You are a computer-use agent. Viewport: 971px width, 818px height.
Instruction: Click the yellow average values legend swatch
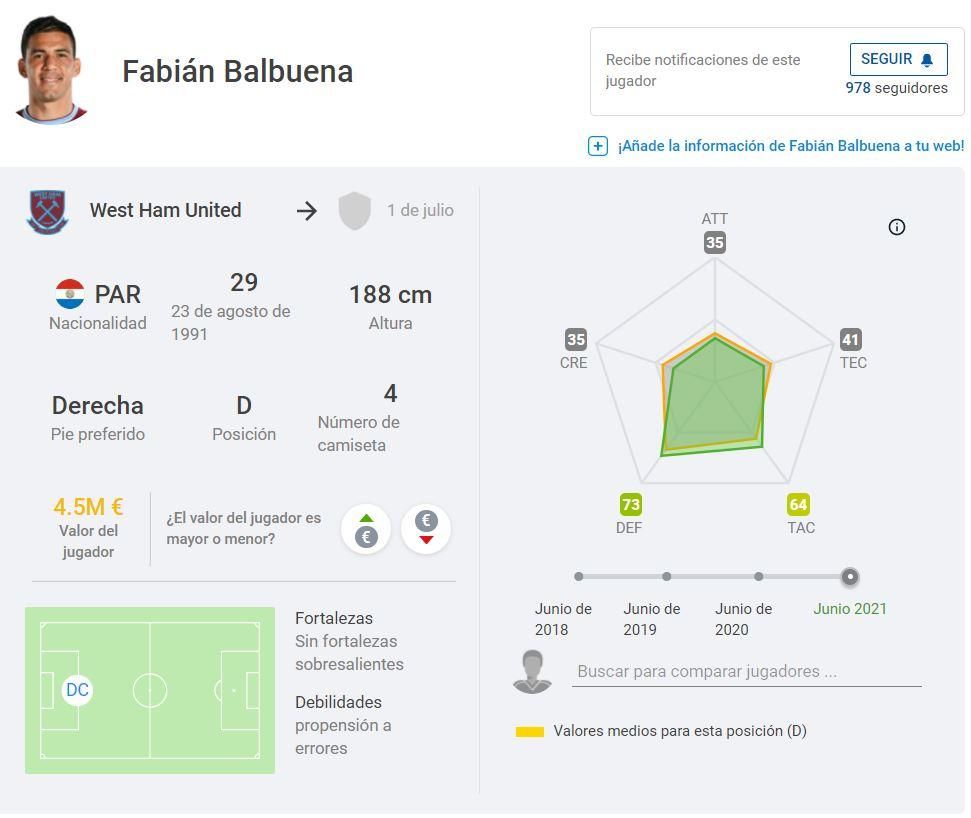coord(530,732)
